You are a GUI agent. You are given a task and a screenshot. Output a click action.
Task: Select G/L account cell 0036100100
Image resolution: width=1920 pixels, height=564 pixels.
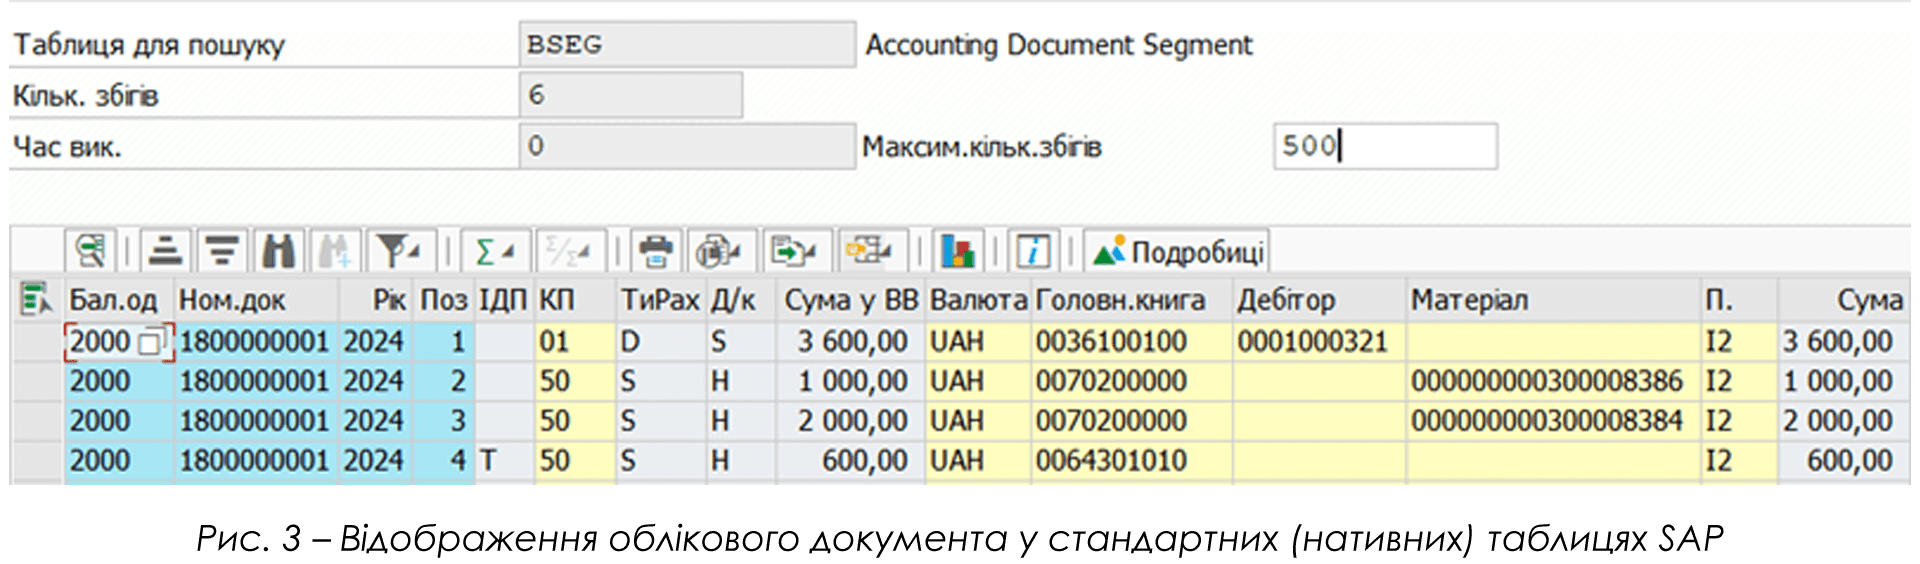1131,342
